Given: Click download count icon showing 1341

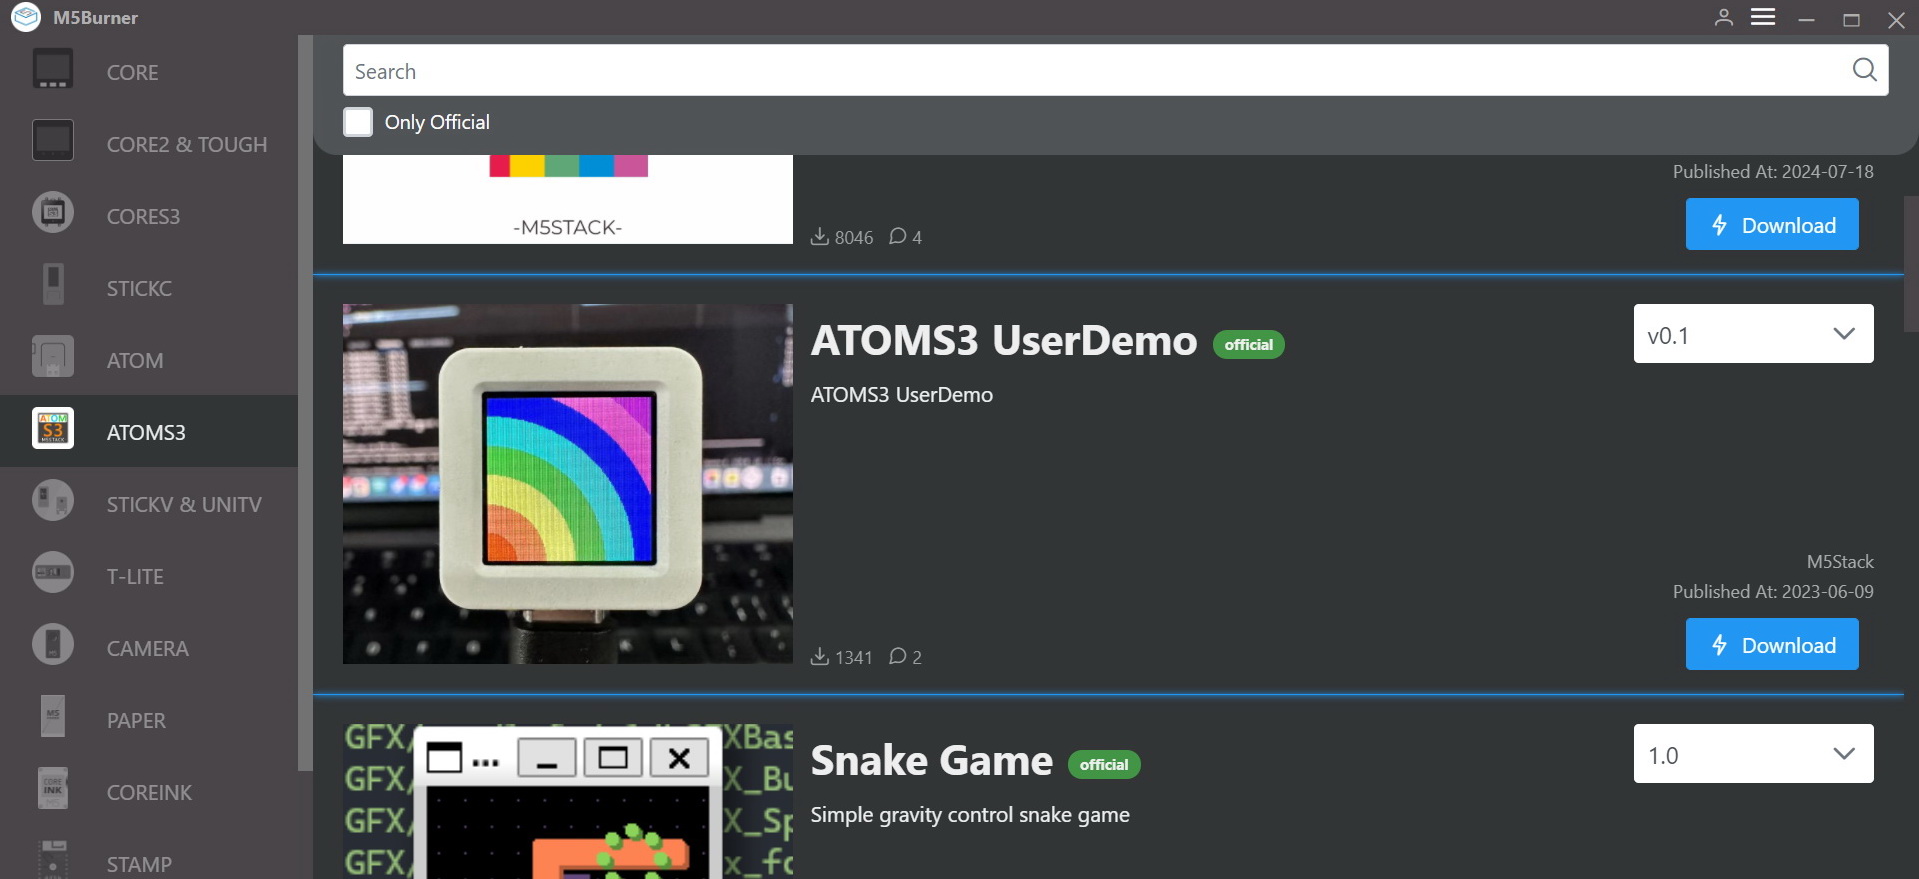Looking at the screenshot, I should [x=819, y=656].
